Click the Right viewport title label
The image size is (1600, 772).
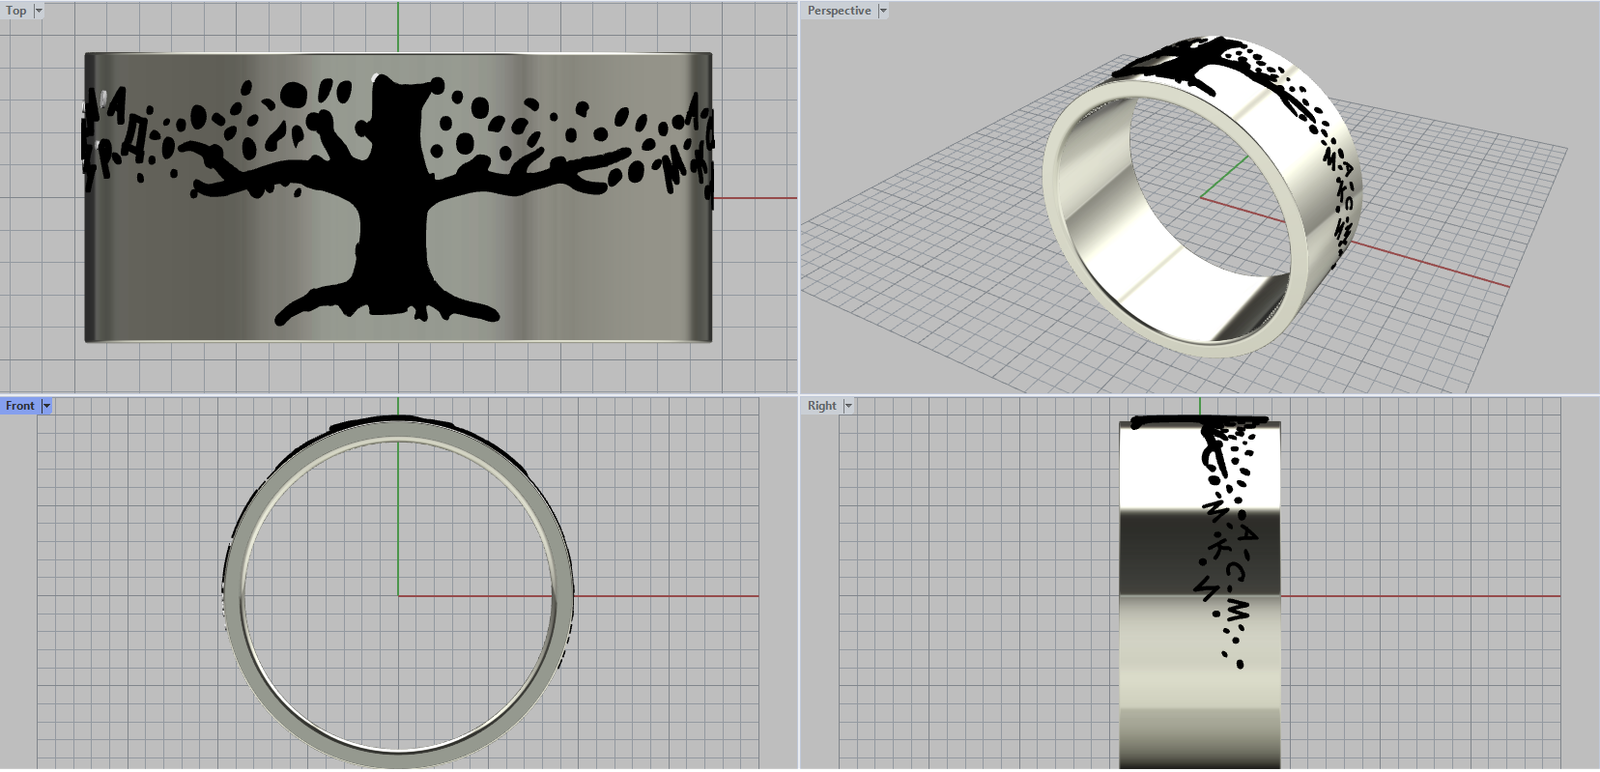tap(822, 406)
